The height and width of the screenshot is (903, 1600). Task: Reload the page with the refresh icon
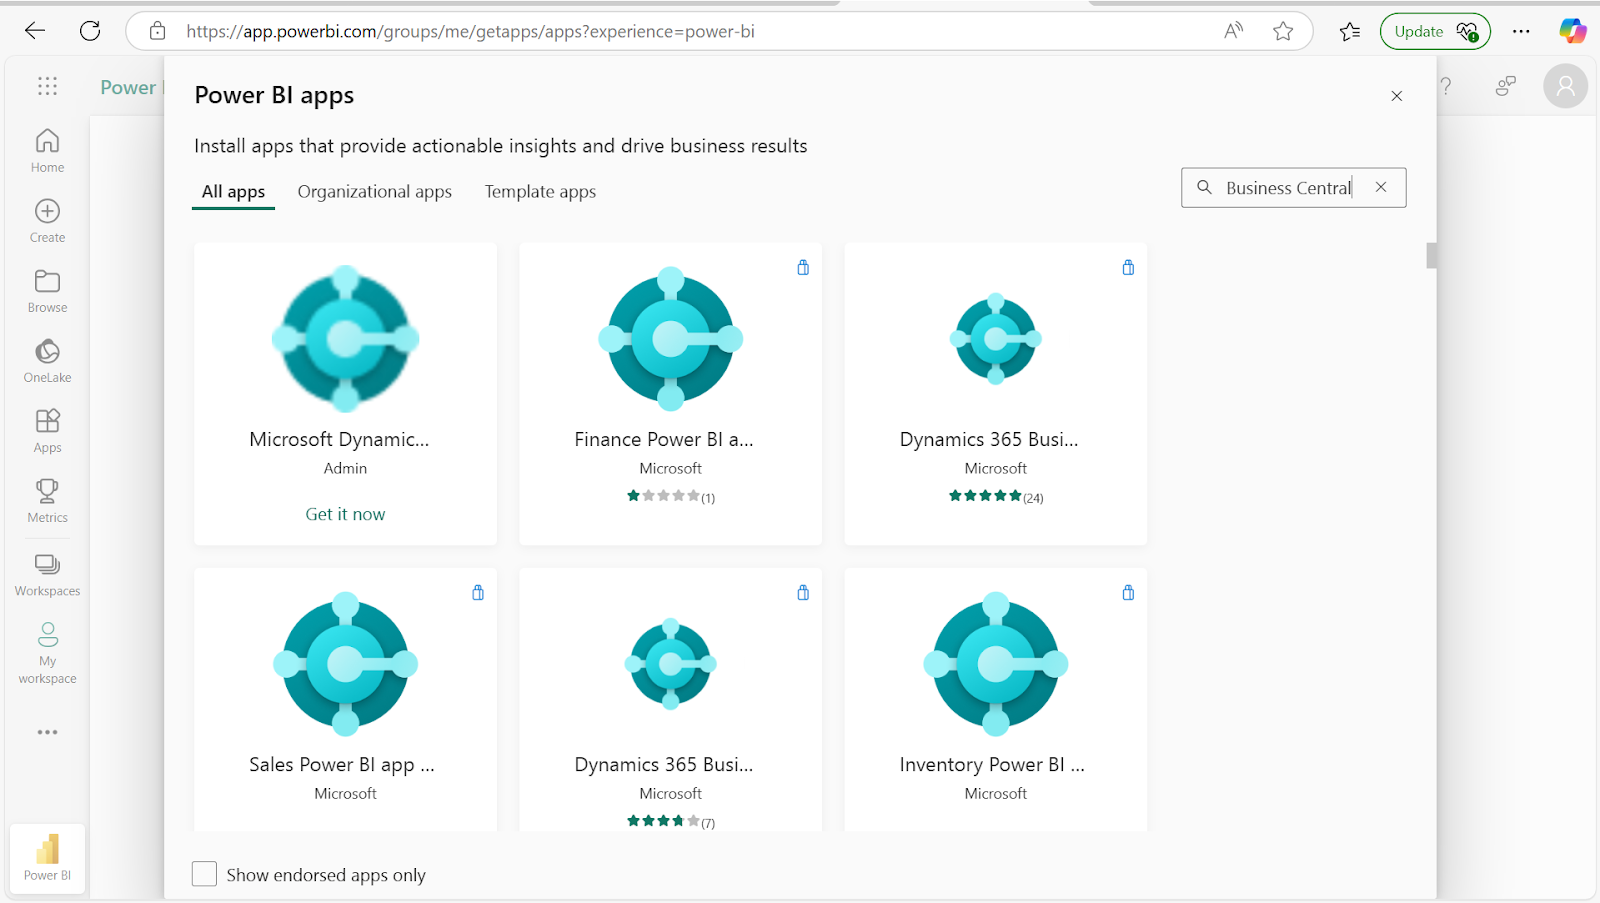pos(90,31)
